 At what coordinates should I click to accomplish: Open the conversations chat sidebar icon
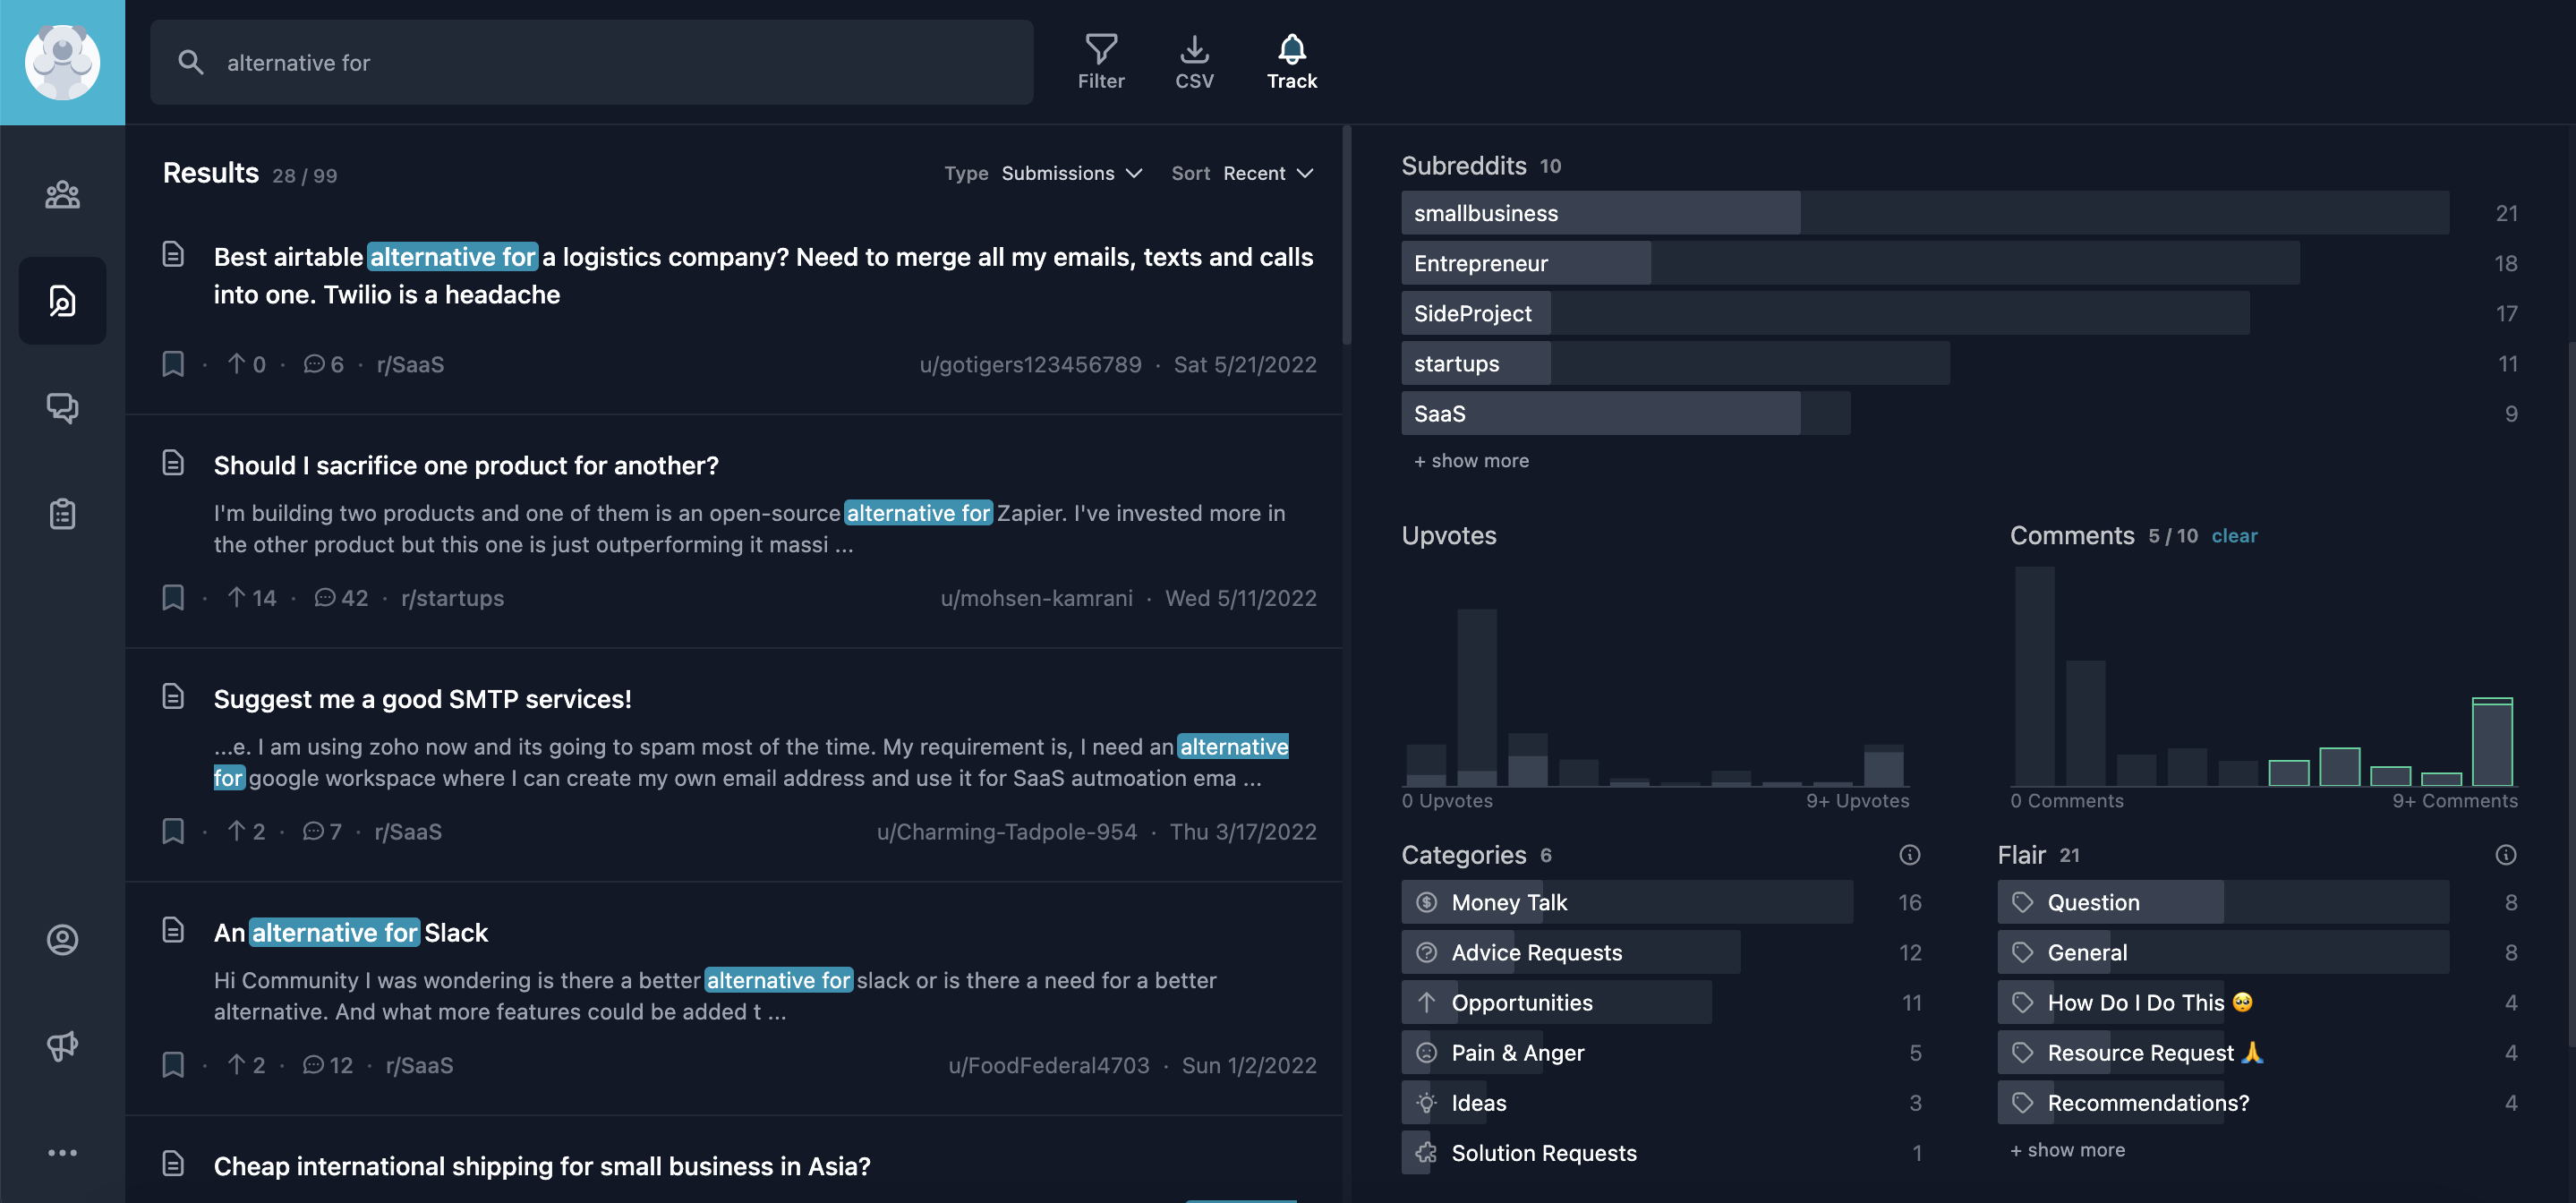click(x=62, y=407)
